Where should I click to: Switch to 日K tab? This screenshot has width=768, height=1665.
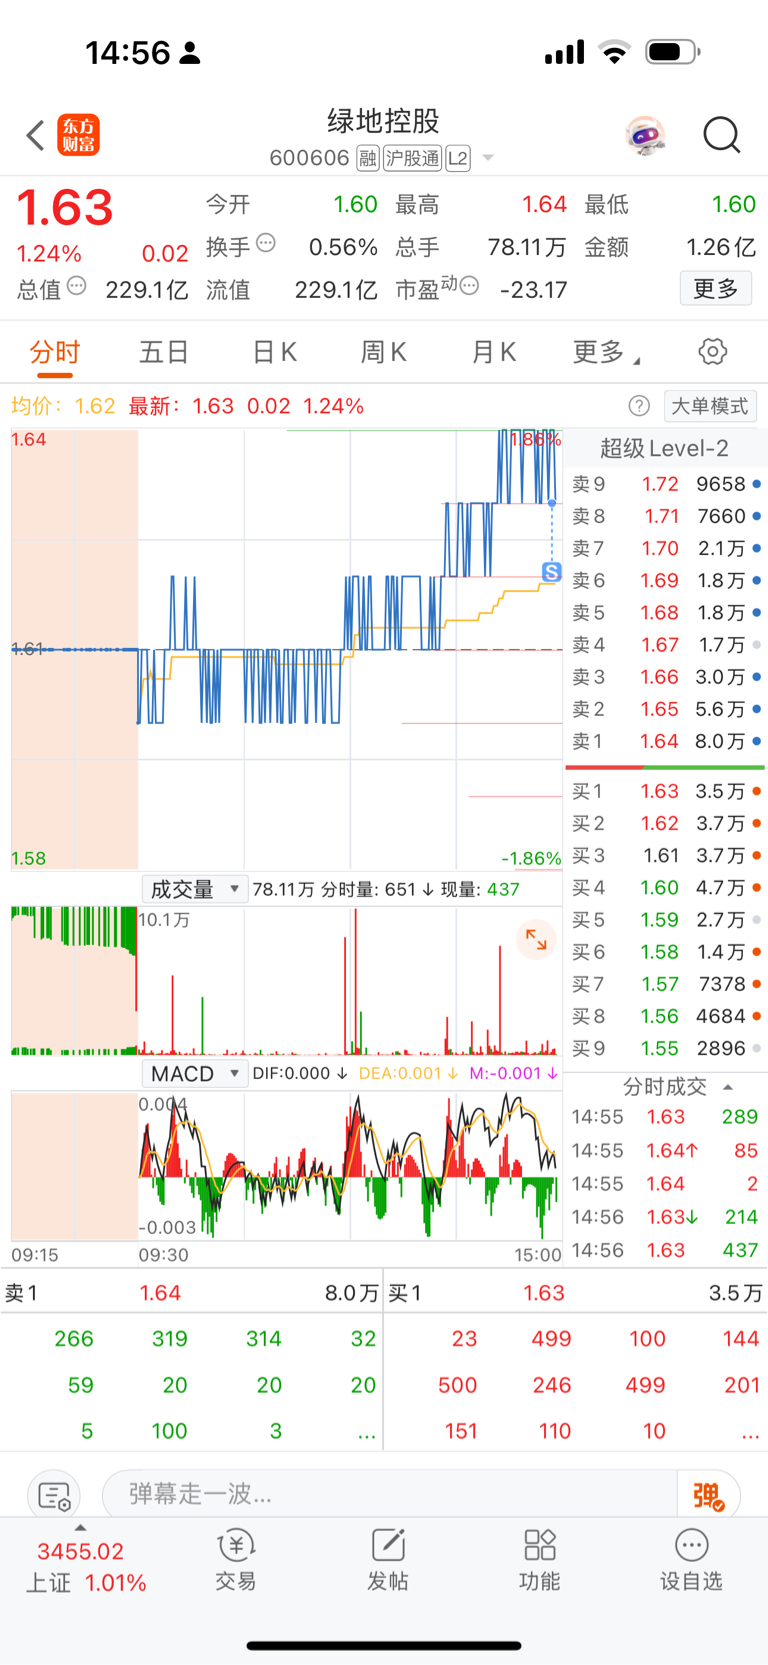pos(274,352)
